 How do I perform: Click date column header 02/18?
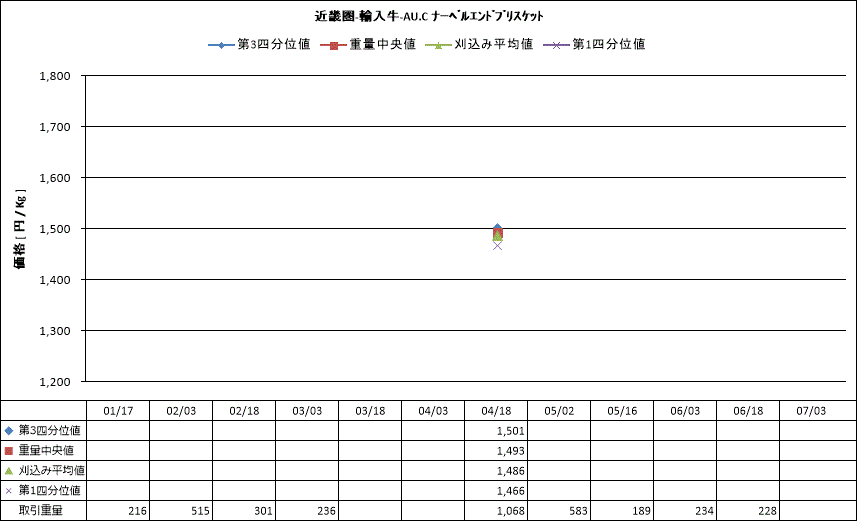click(x=244, y=411)
